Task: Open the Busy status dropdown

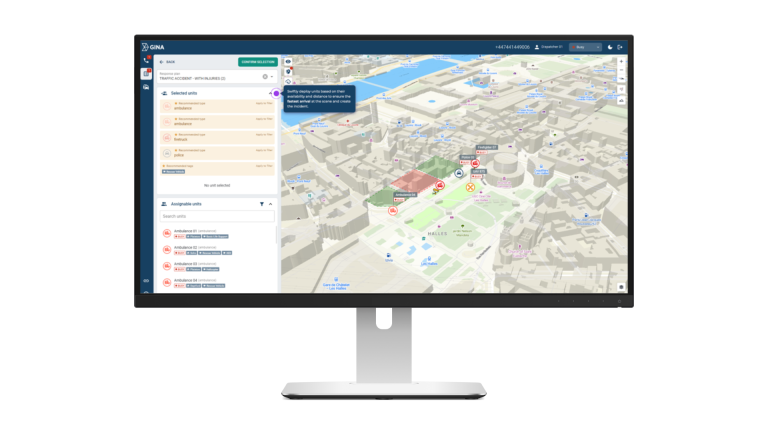Action: [586, 47]
